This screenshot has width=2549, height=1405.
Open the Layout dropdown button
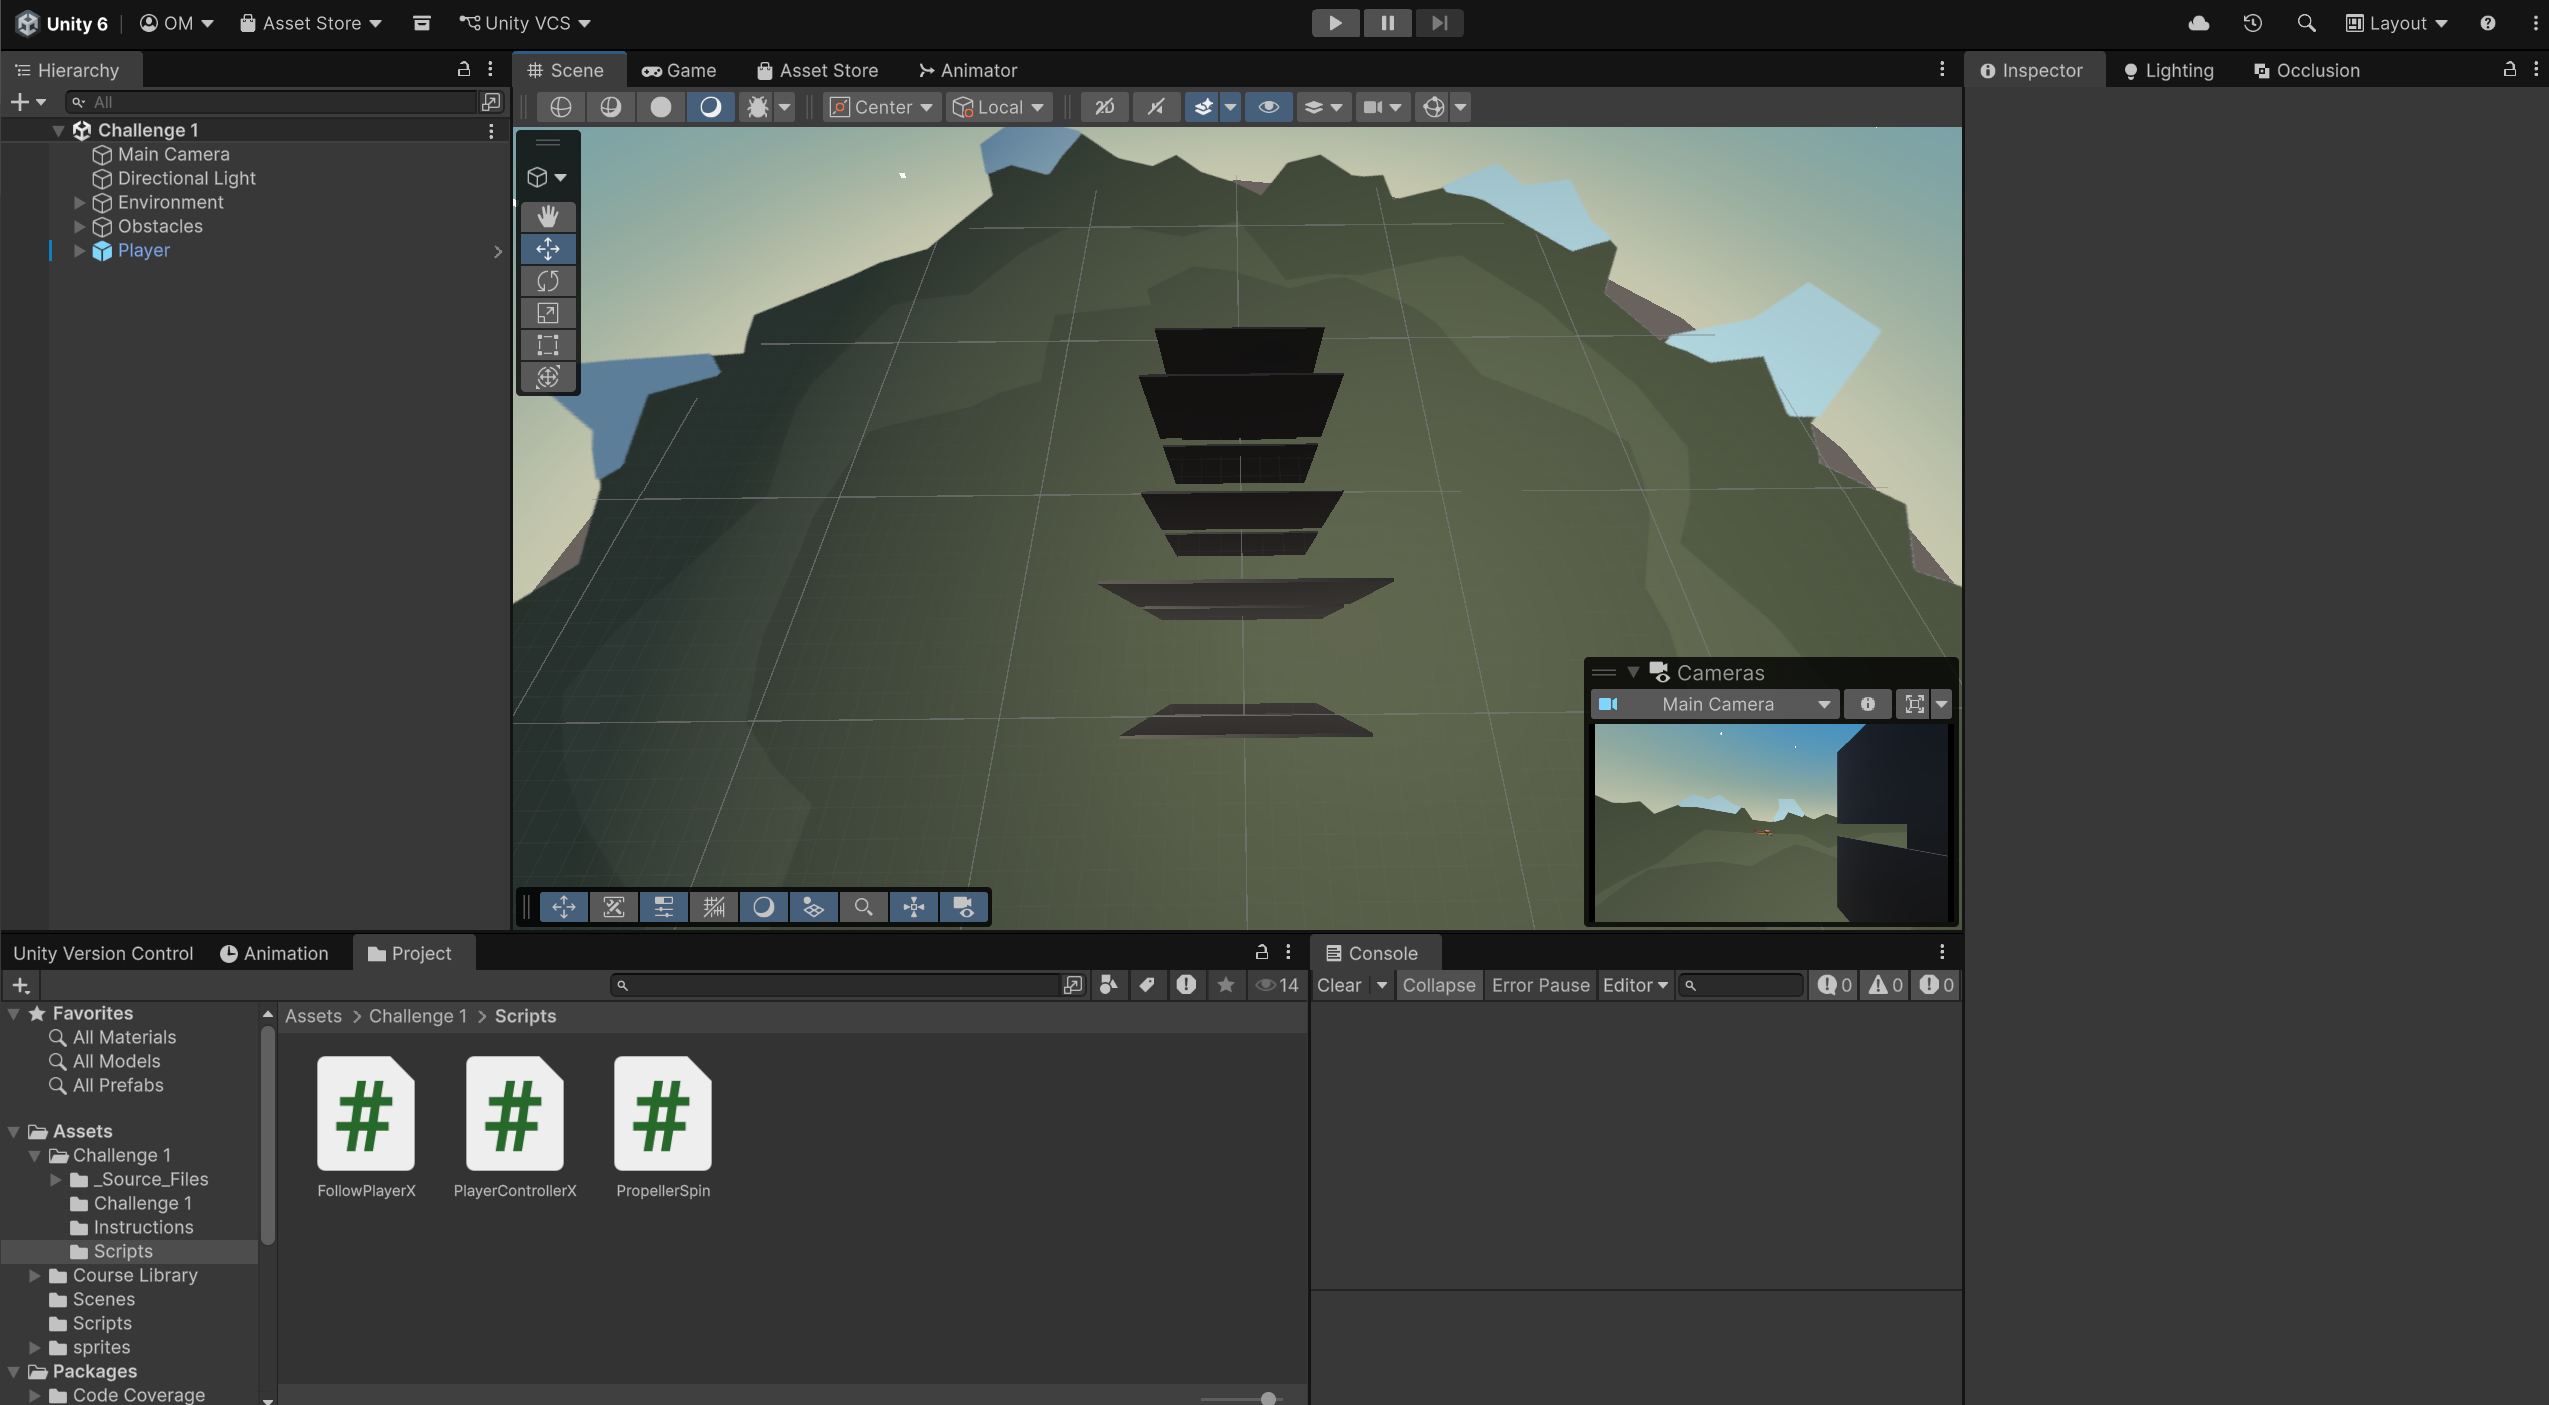[x=2396, y=22]
